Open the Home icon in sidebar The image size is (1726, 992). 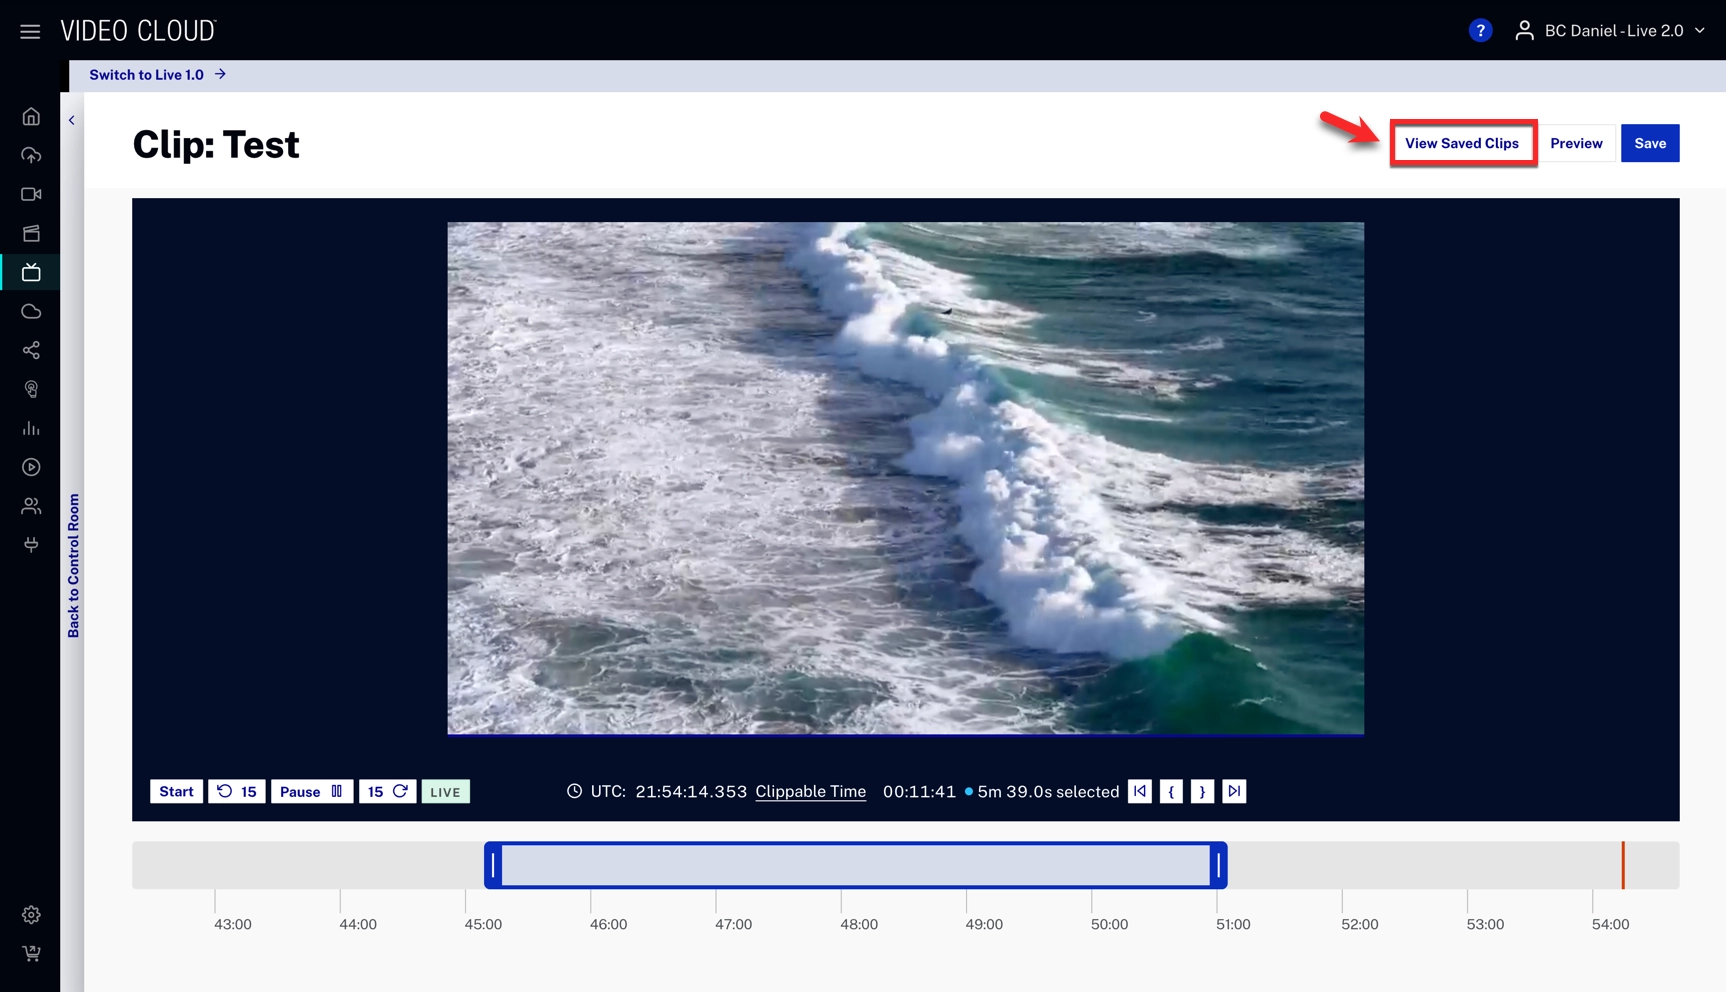pos(31,117)
